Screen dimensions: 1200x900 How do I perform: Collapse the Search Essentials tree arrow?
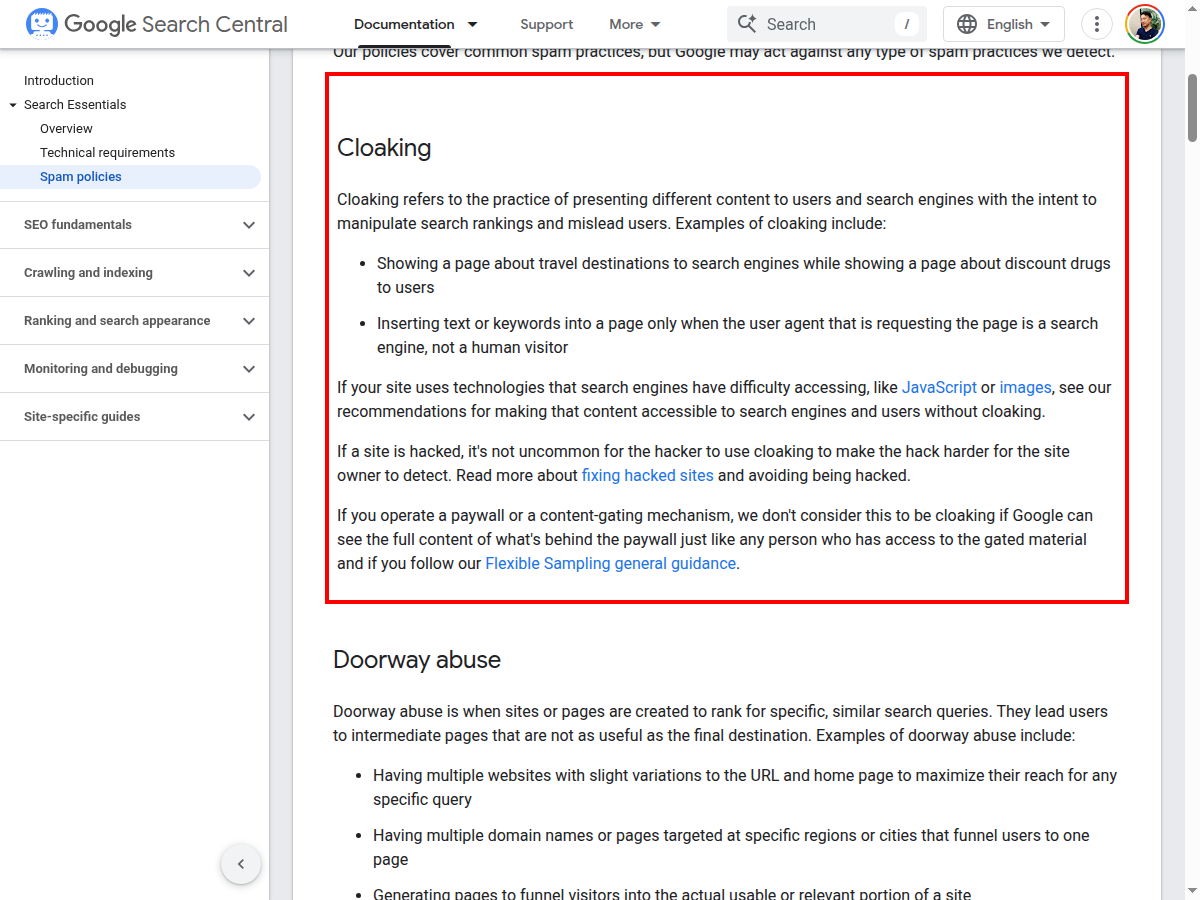tap(13, 105)
